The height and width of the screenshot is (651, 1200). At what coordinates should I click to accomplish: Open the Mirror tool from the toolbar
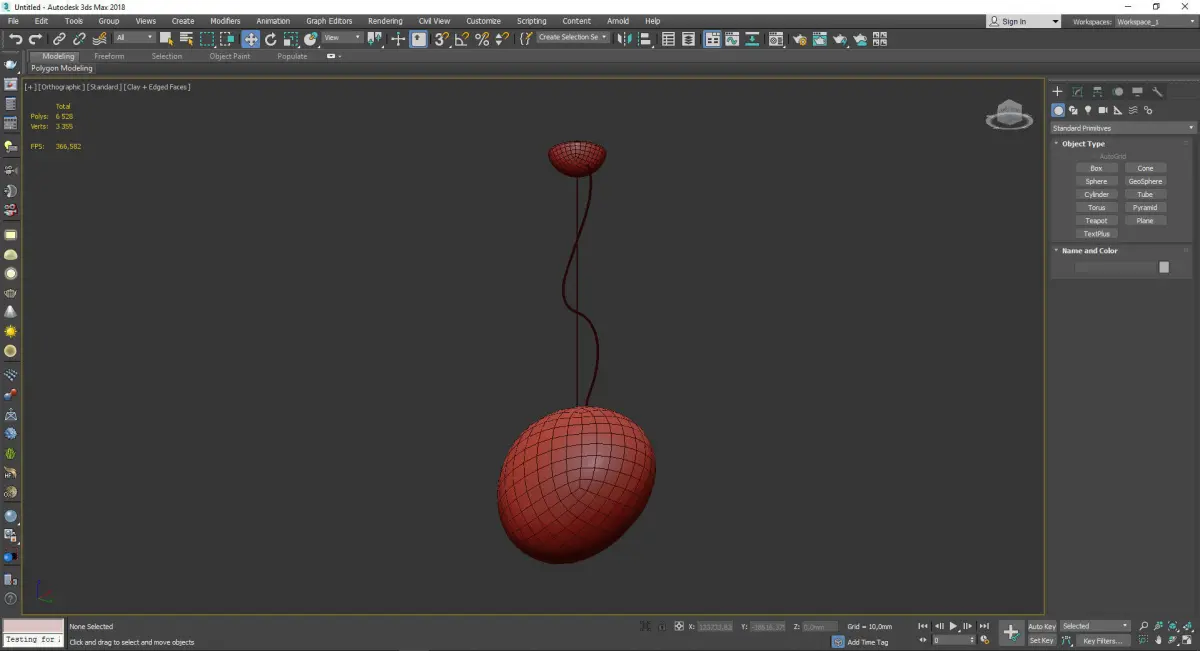click(624, 39)
